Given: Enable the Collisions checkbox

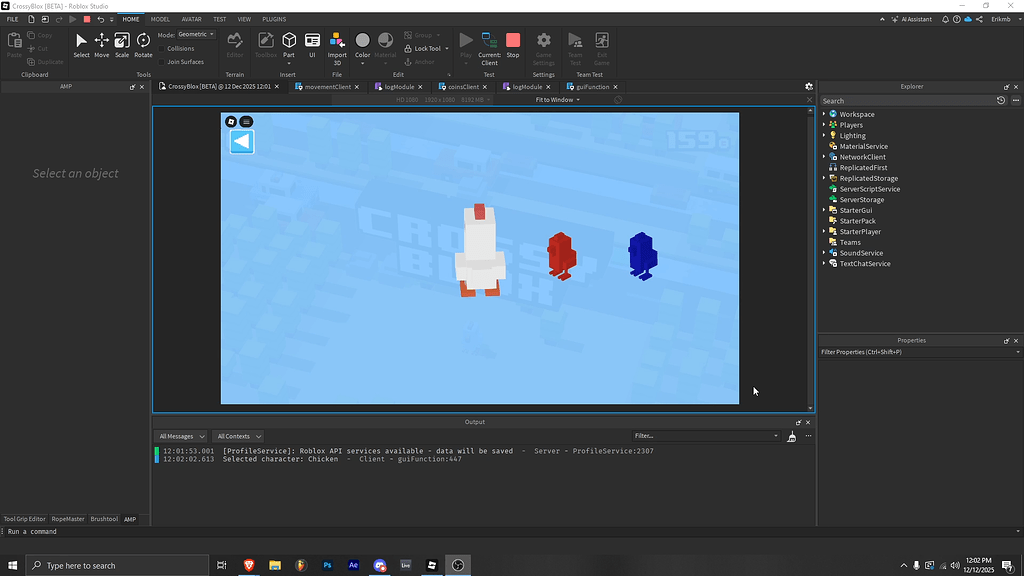Looking at the screenshot, I should (x=159, y=48).
